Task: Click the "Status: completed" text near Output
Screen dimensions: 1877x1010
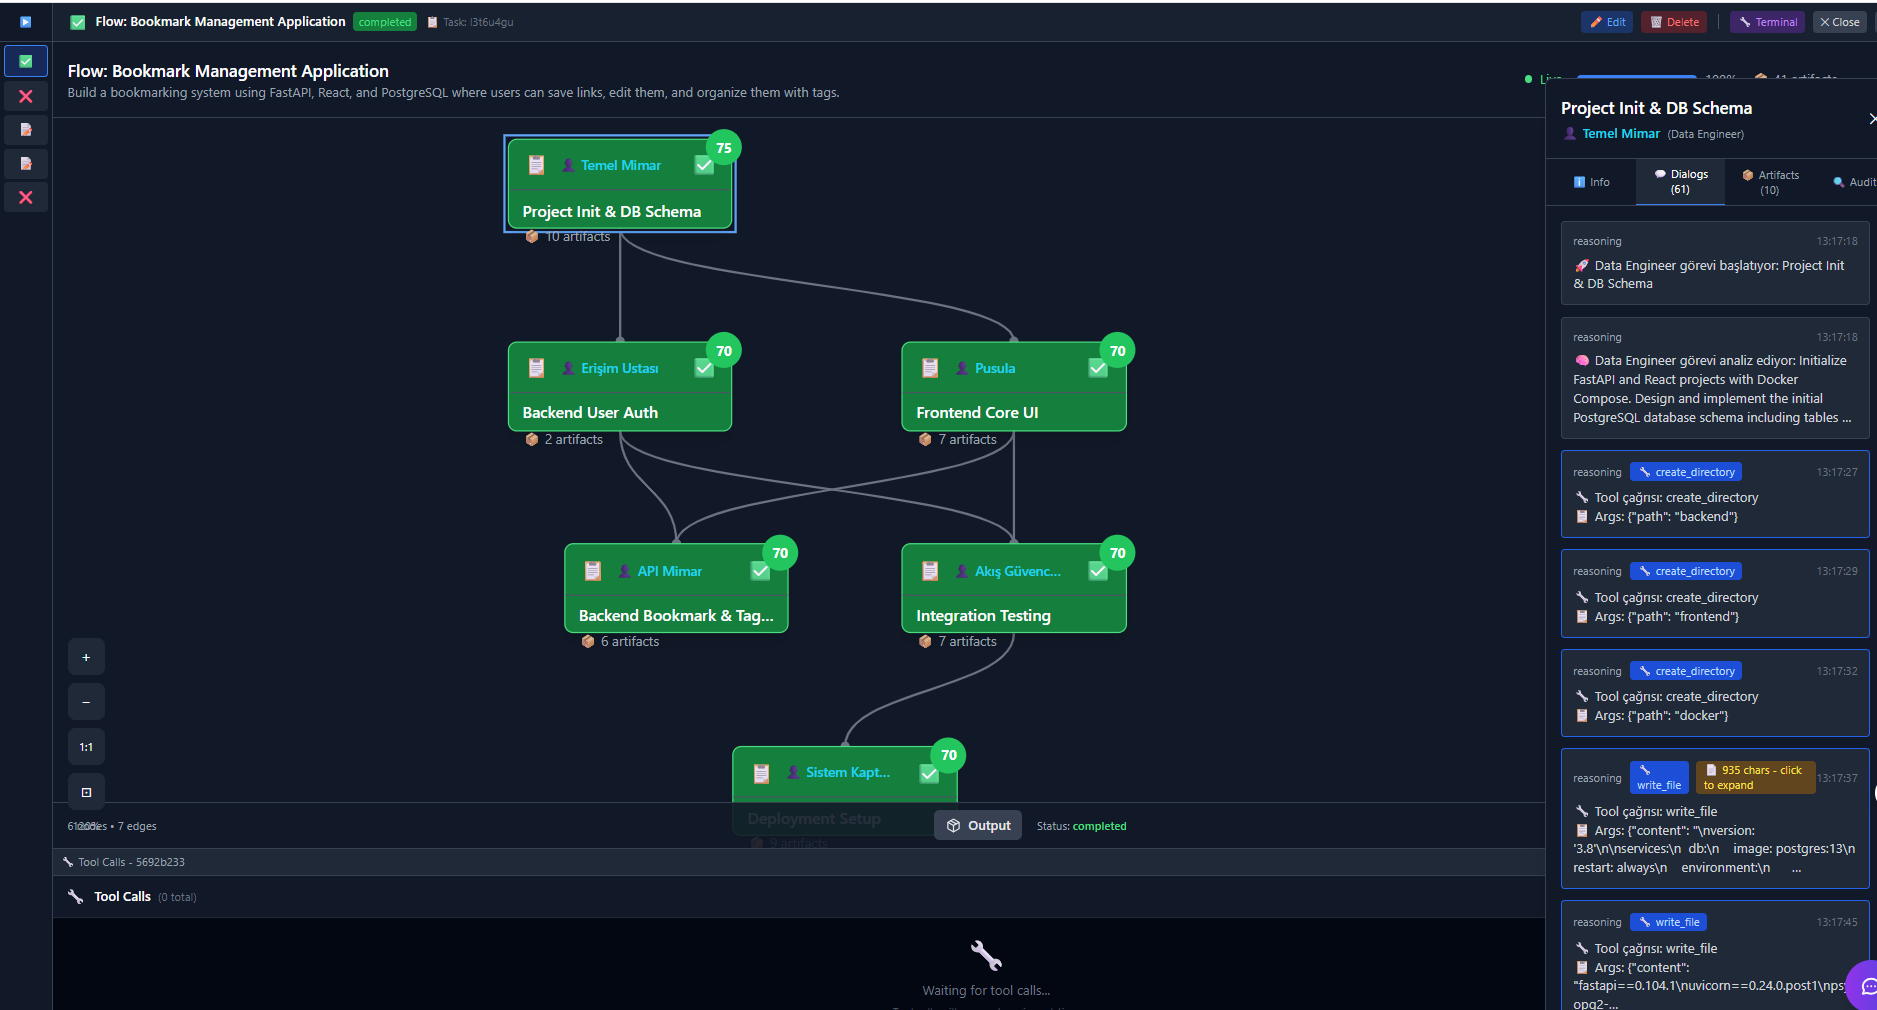Action: [x=1081, y=826]
